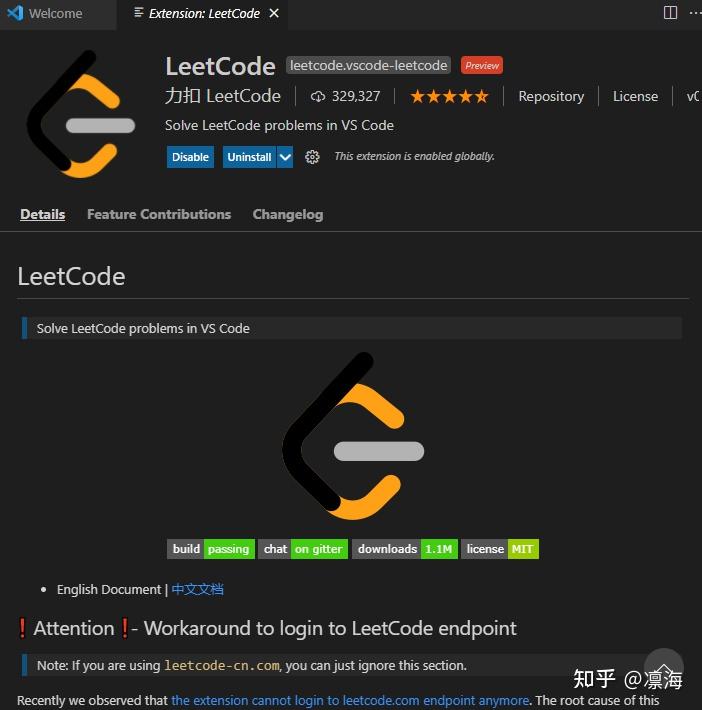
Task: Click the downloads 1.1M badge
Action: point(405,549)
